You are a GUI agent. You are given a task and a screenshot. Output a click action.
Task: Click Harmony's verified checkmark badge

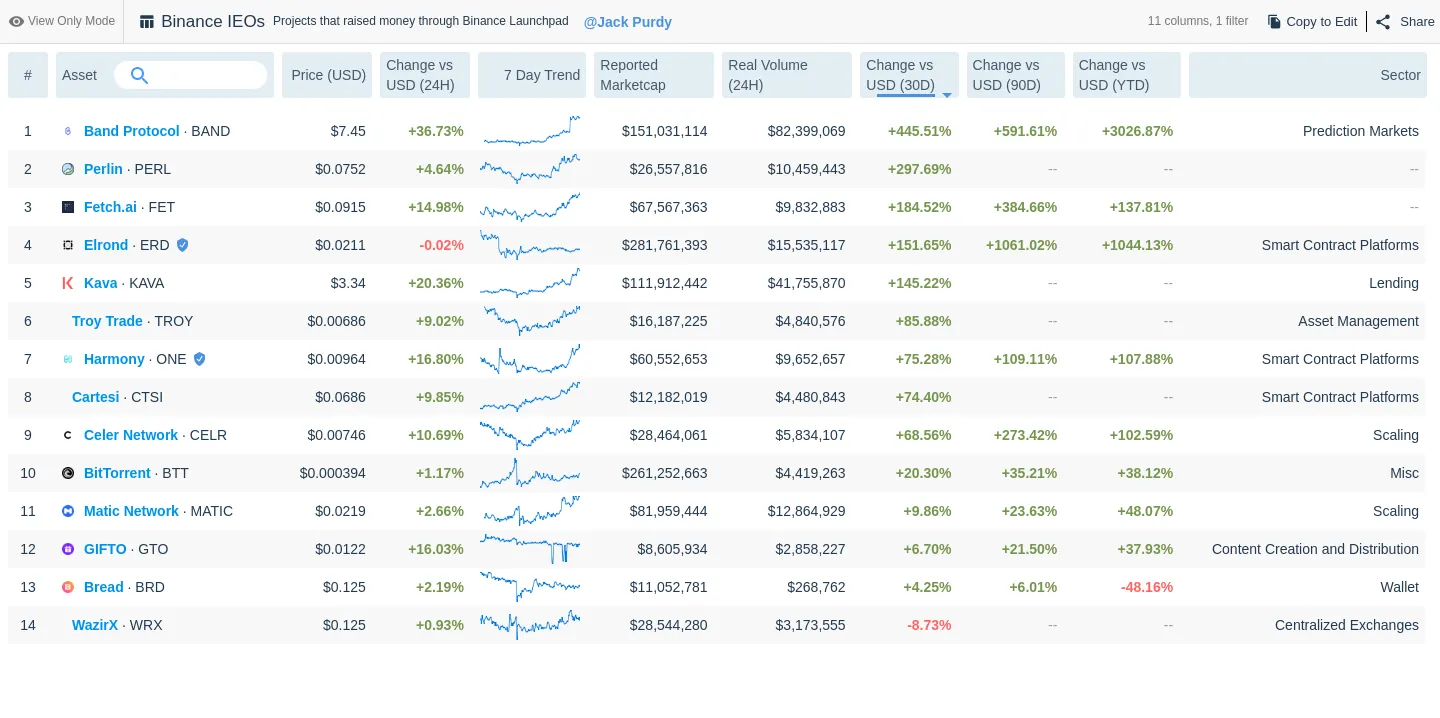(x=199, y=359)
